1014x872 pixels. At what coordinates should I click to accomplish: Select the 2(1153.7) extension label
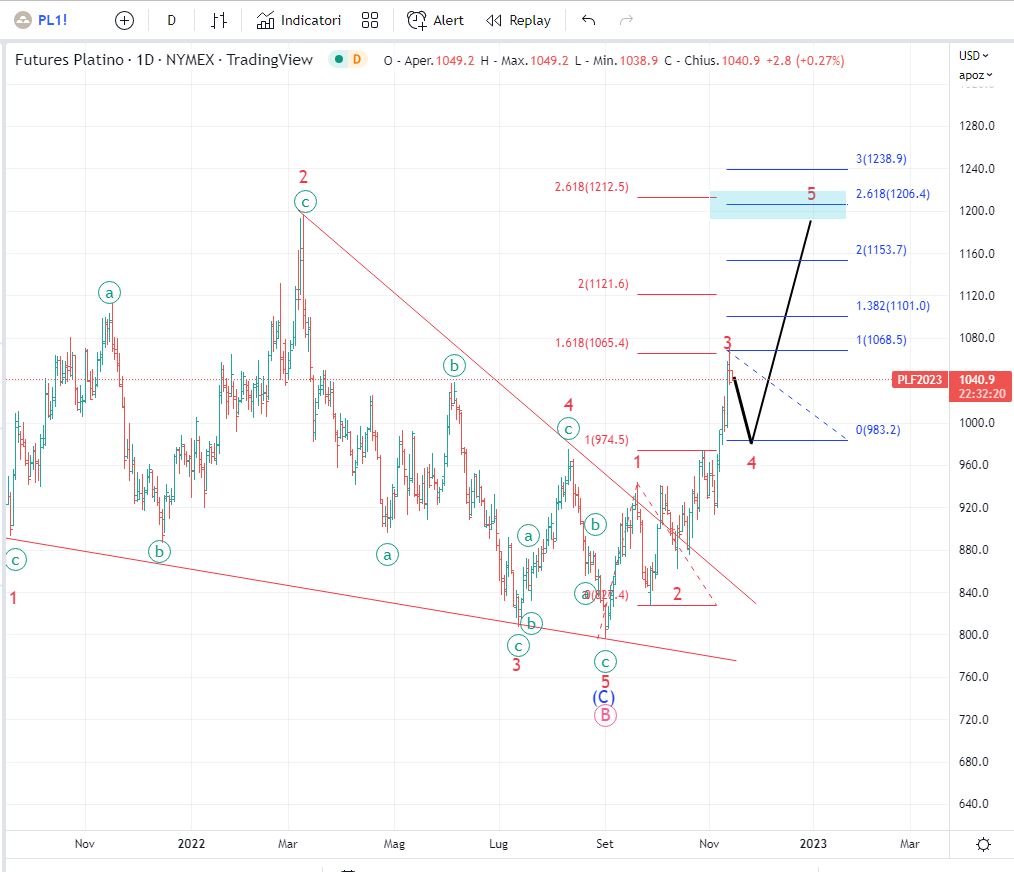click(x=881, y=250)
